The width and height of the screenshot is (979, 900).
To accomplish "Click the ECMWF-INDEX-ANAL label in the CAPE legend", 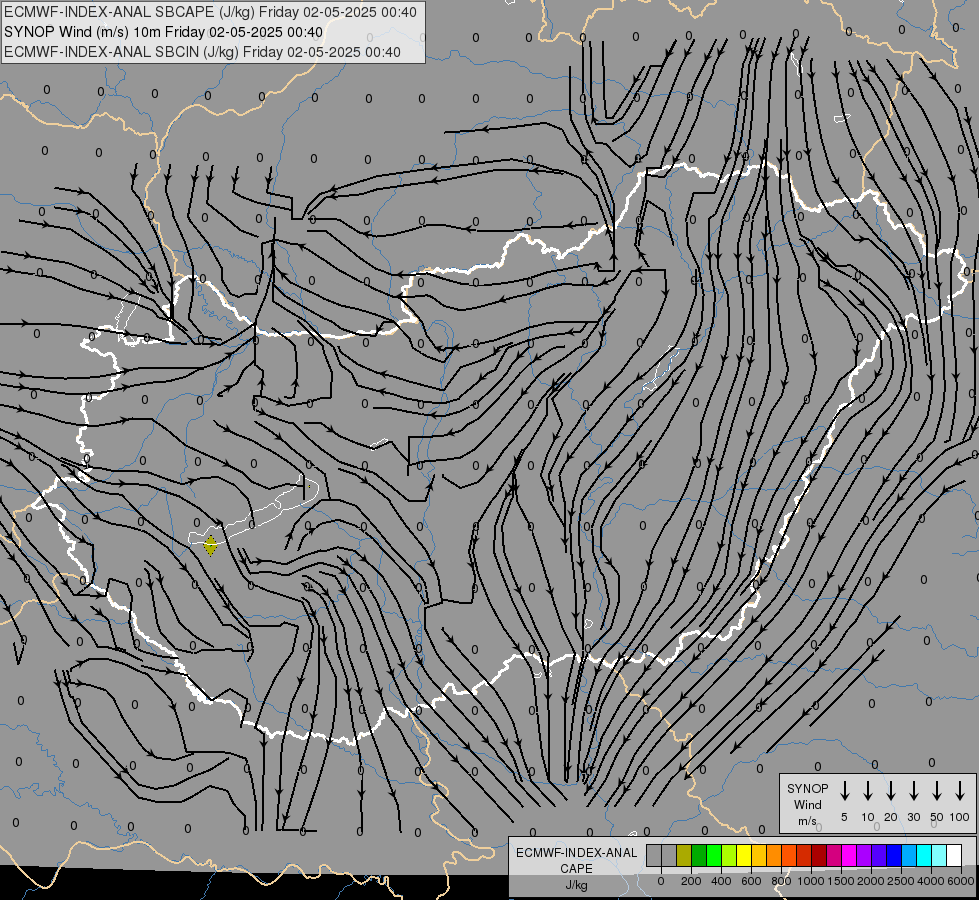I will tap(576, 853).
